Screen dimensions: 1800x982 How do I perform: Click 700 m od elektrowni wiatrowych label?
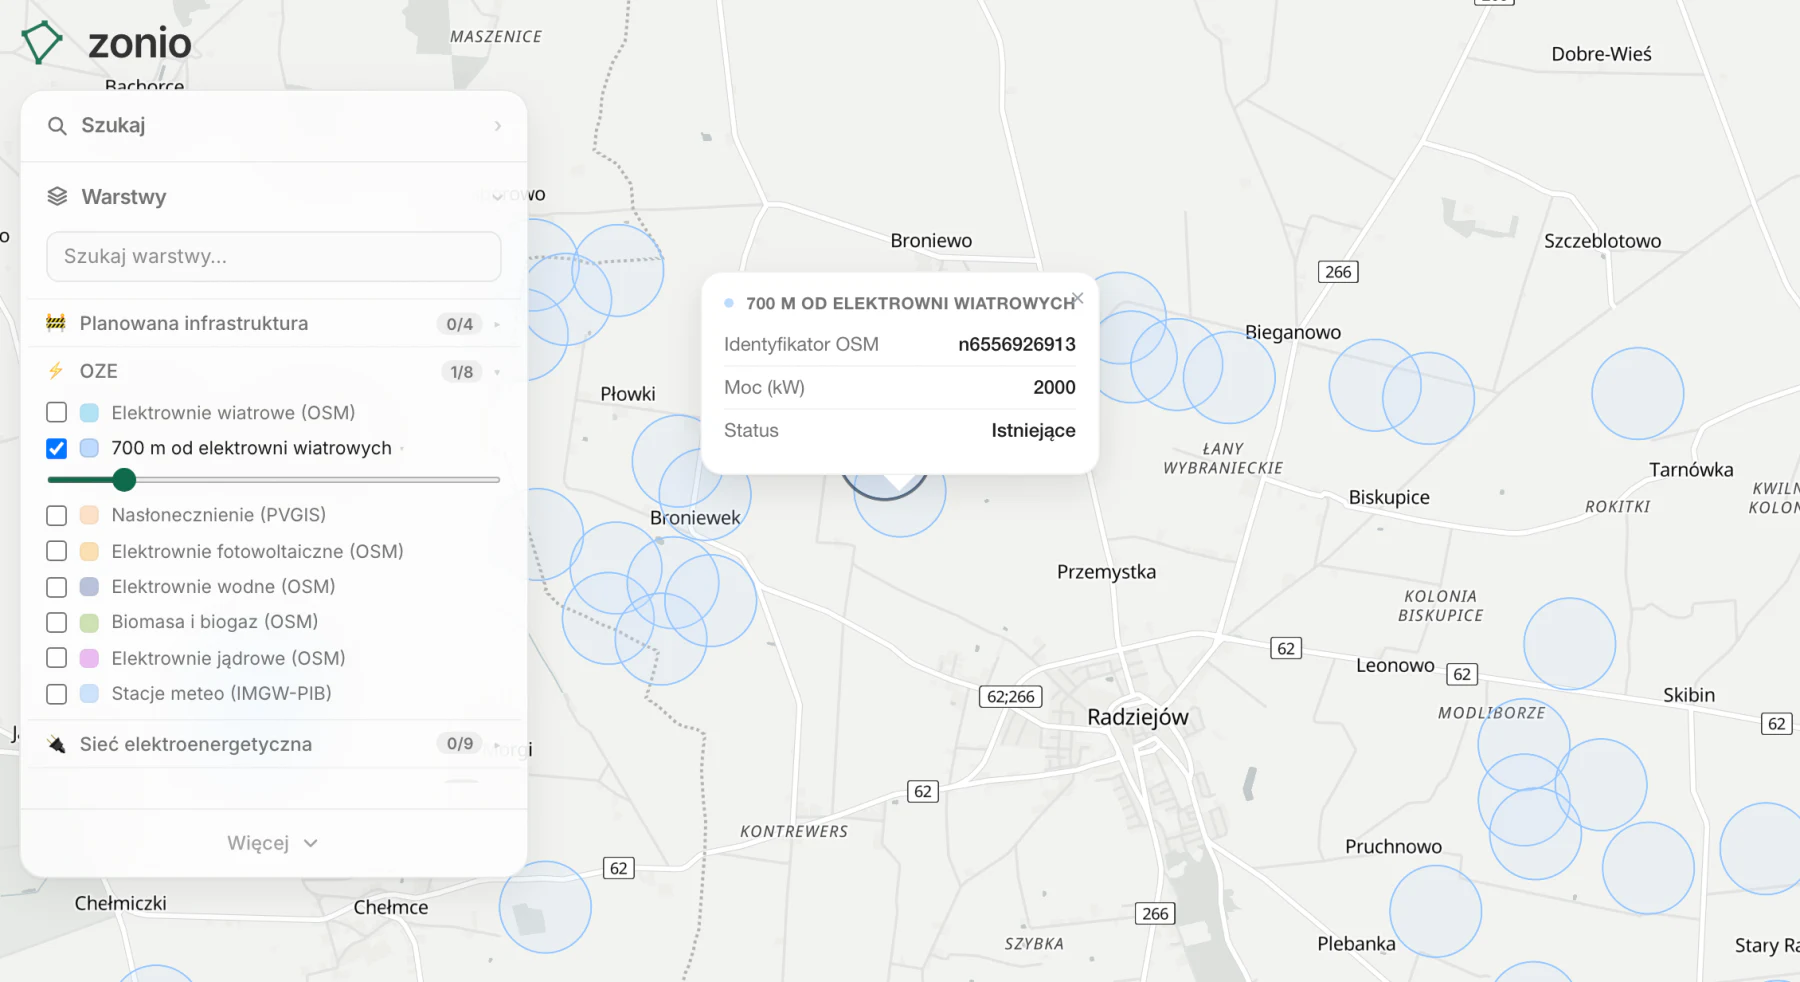point(251,448)
